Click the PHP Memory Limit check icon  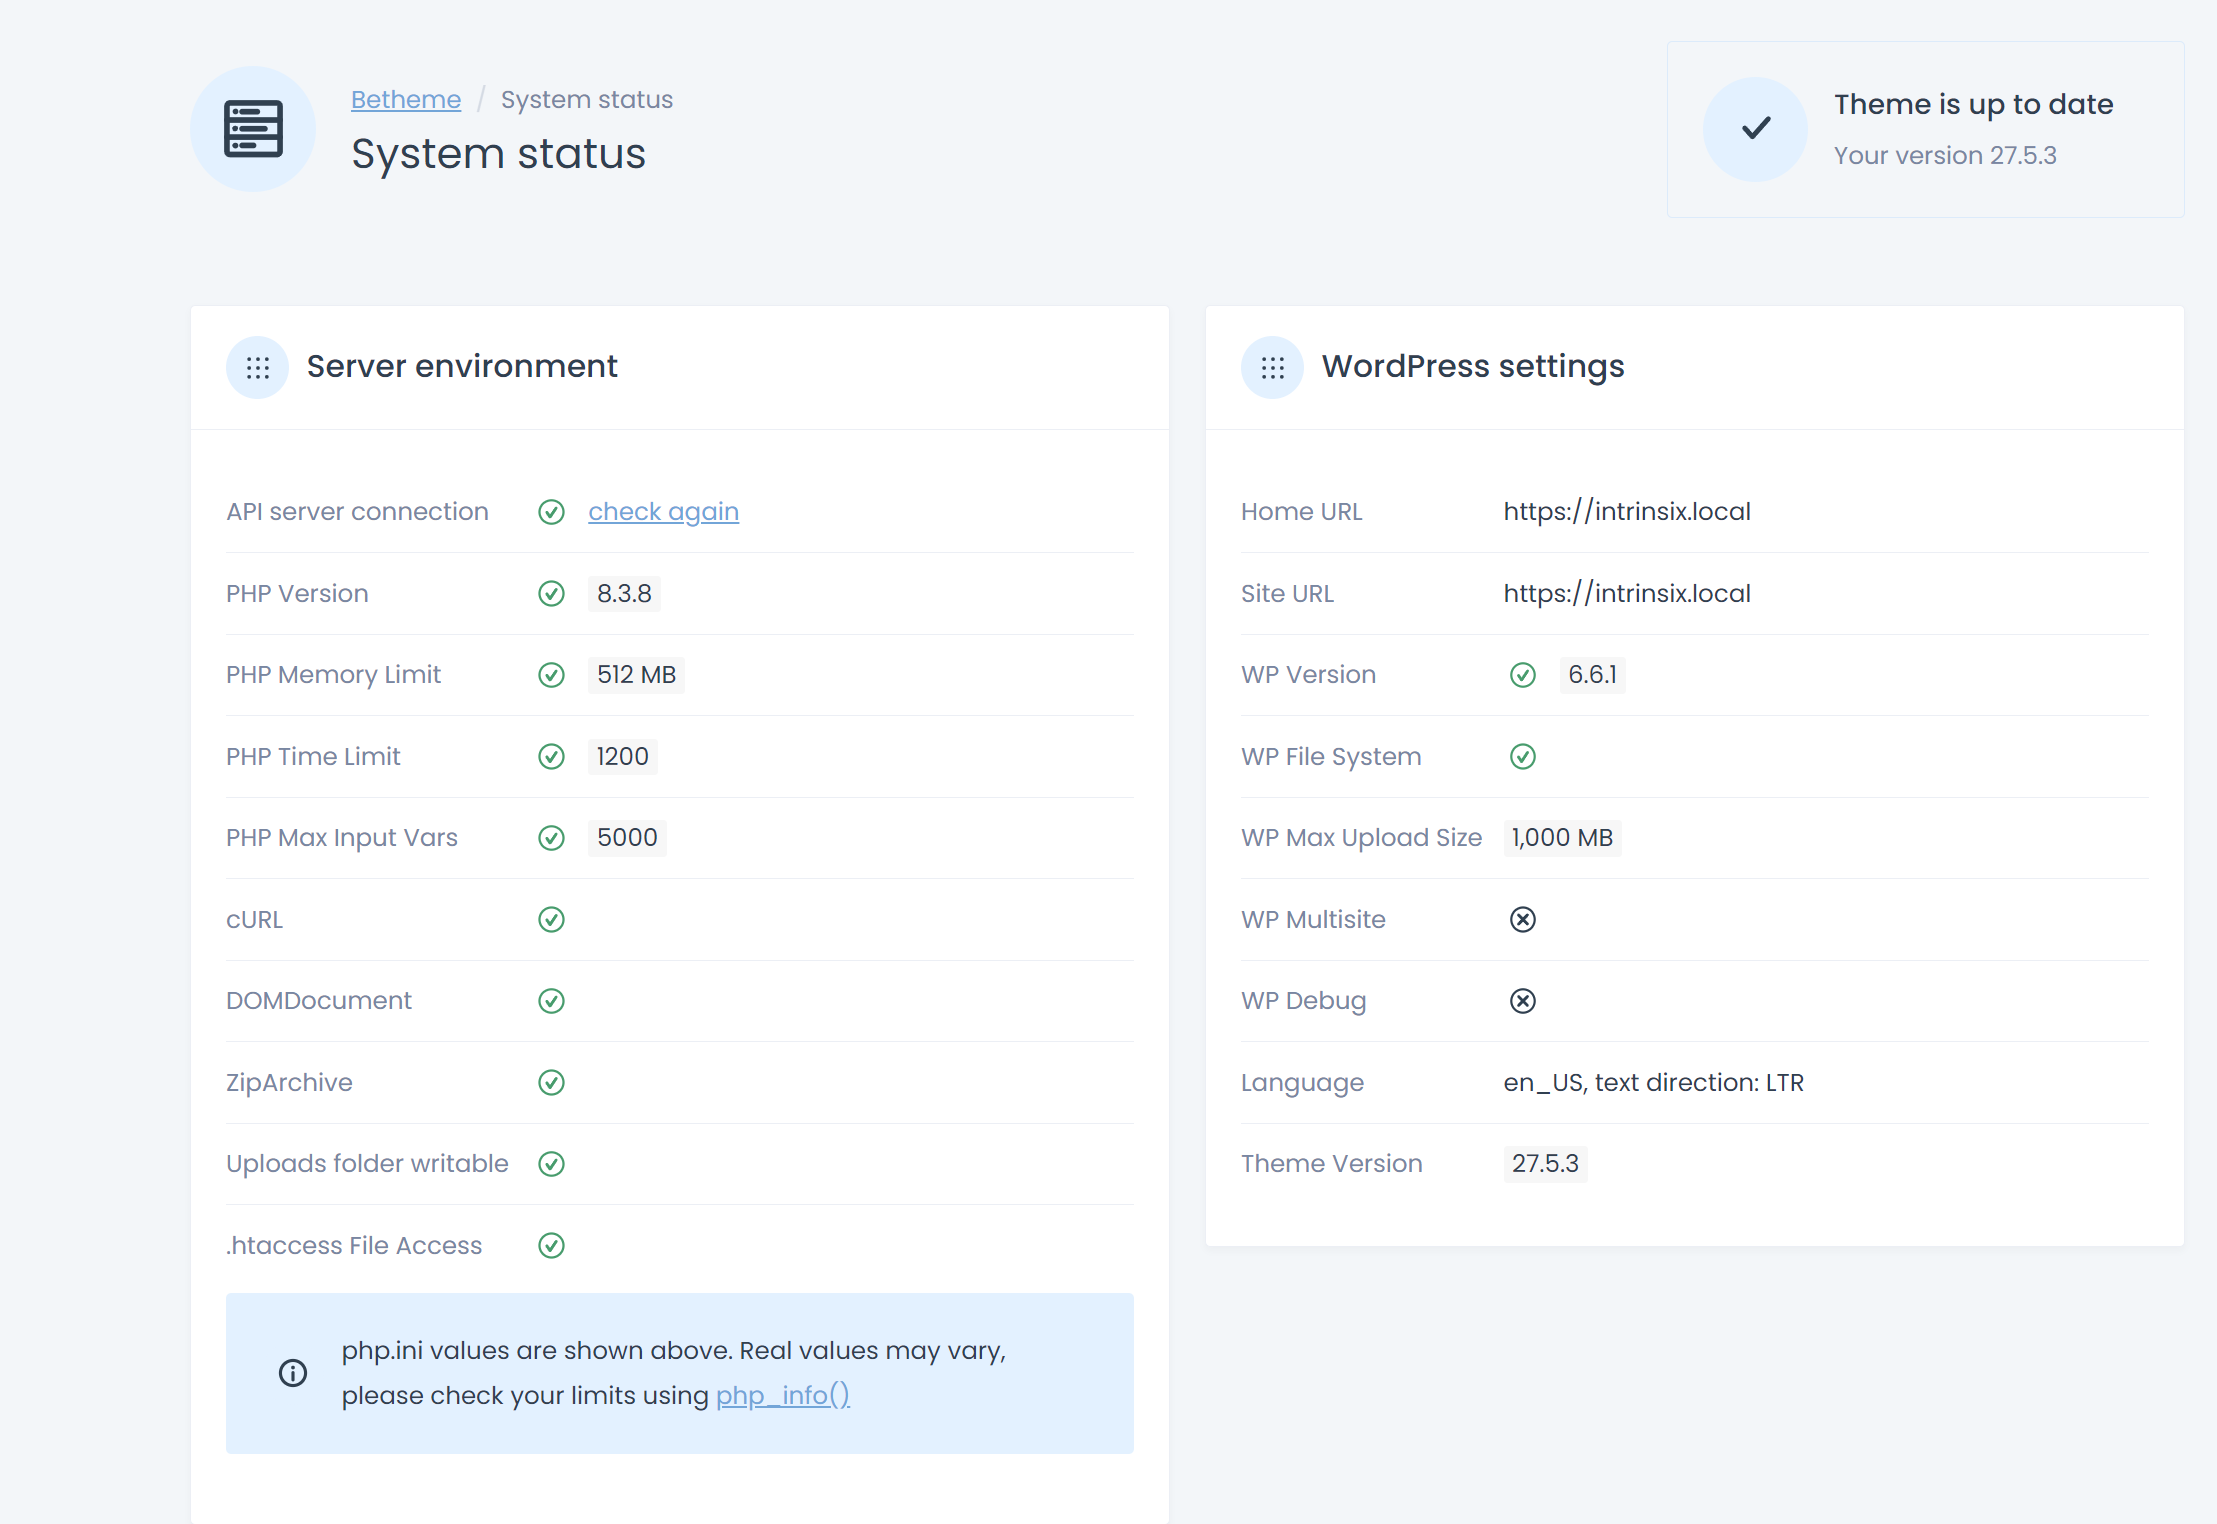coord(551,675)
